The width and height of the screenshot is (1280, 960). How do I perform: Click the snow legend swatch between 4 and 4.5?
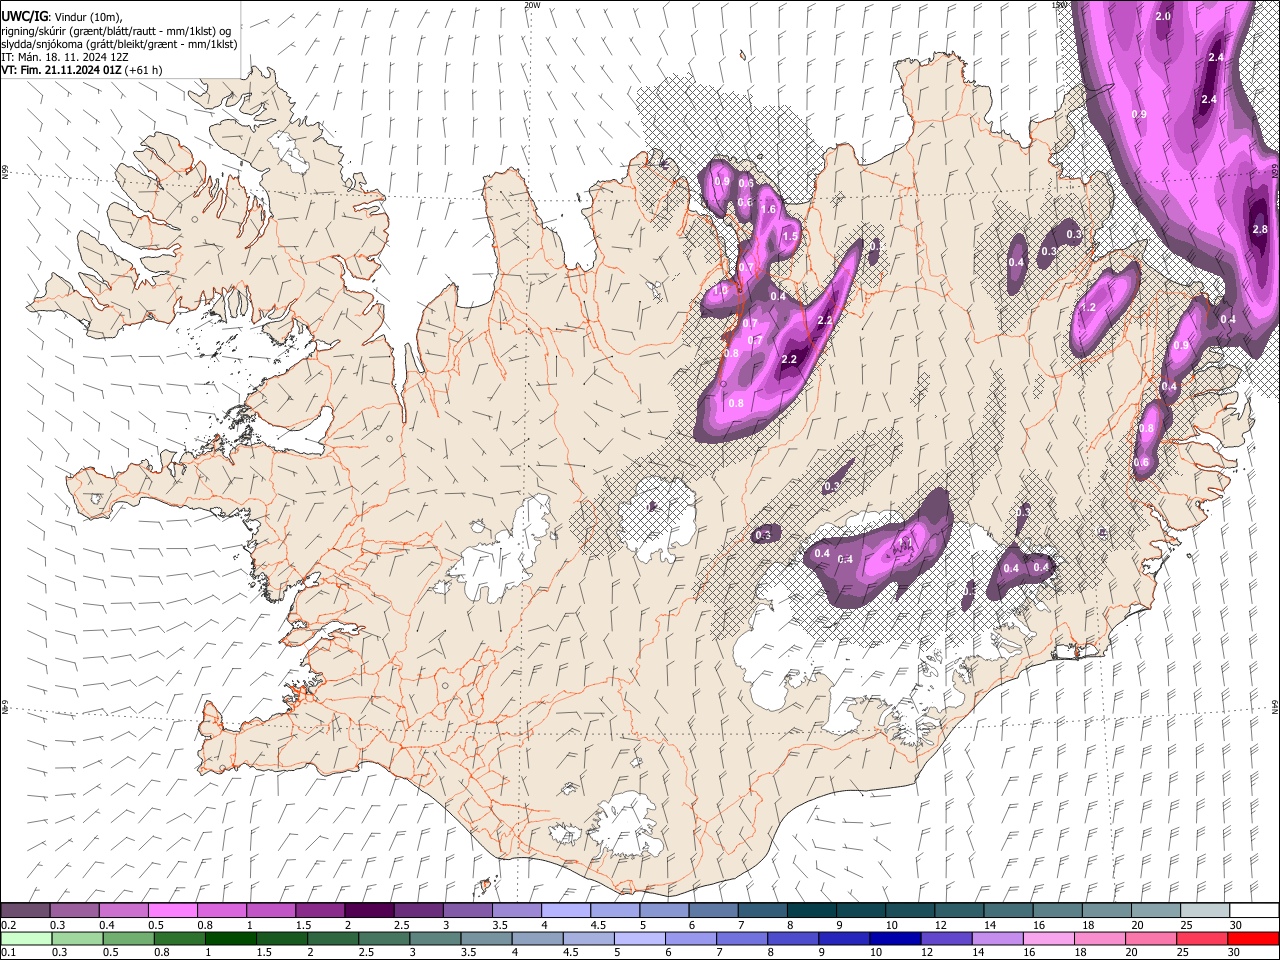[x=566, y=911]
